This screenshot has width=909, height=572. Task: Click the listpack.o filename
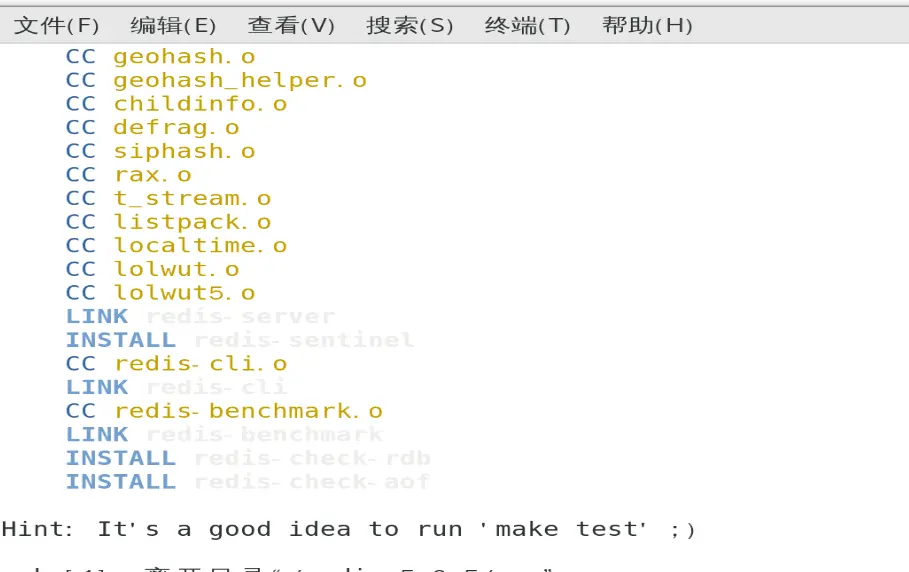(192, 222)
